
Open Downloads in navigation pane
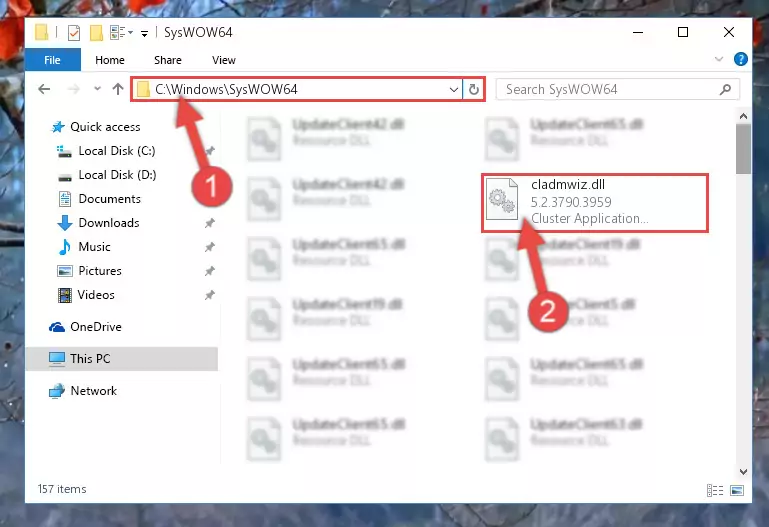click(109, 223)
